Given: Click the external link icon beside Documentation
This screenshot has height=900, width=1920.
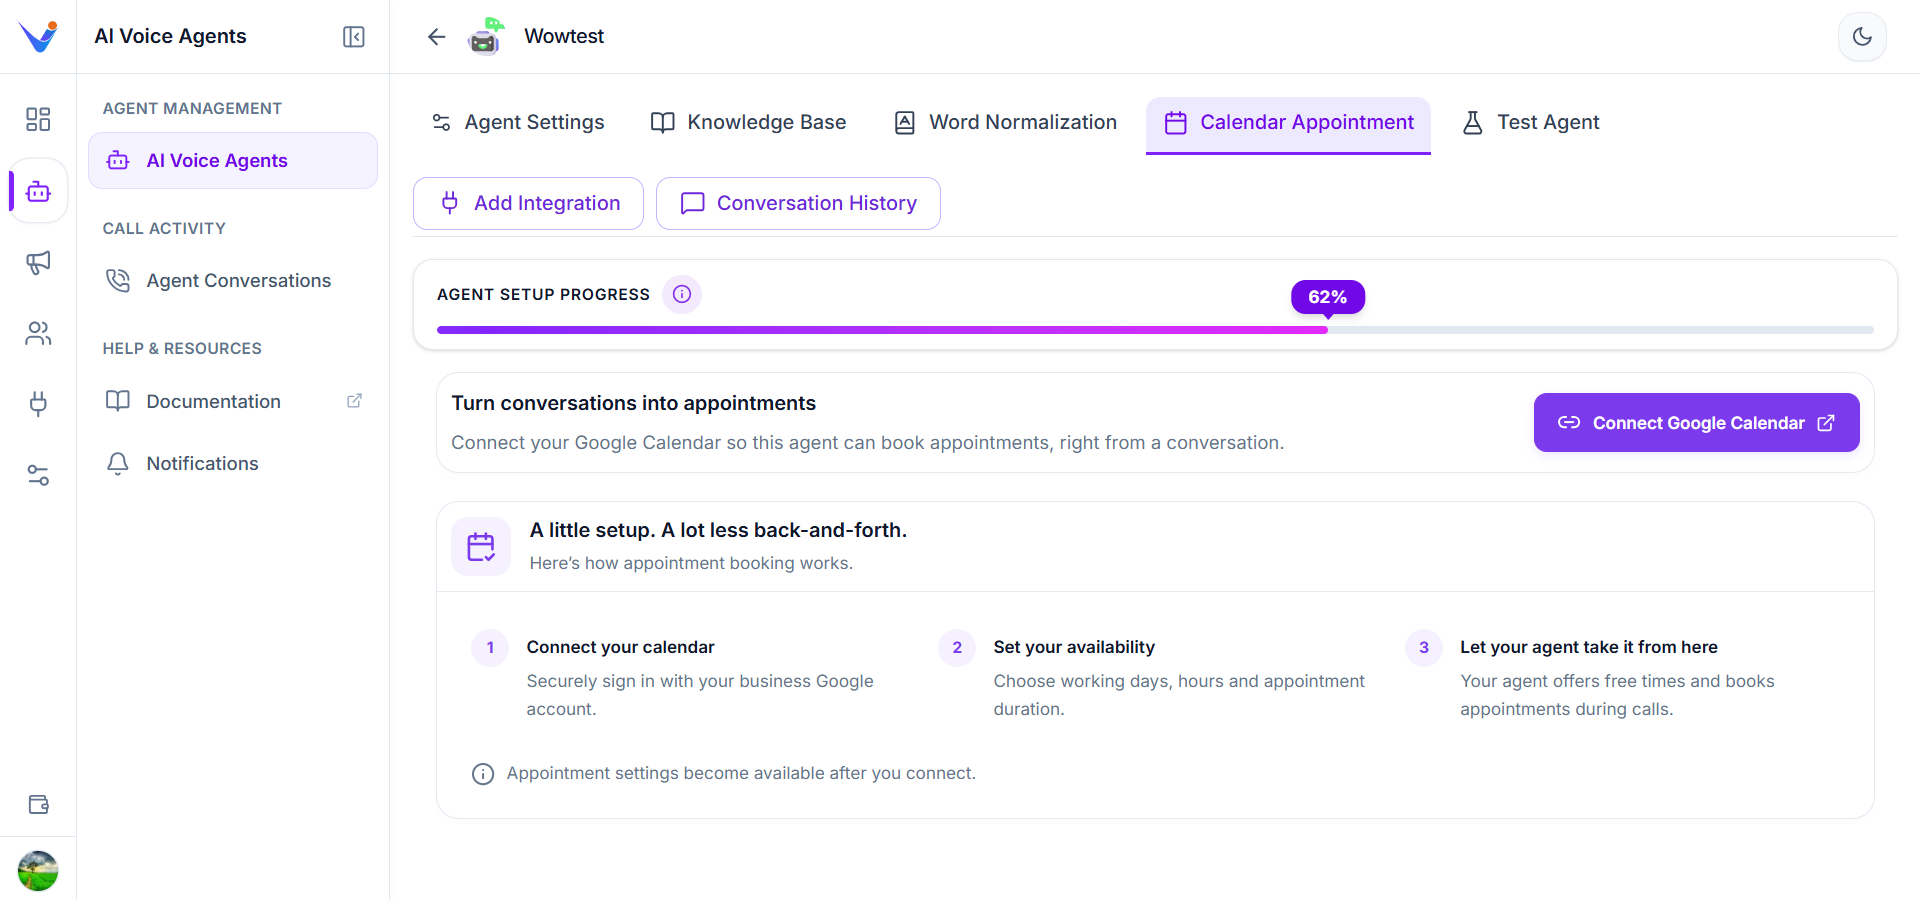Looking at the screenshot, I should tap(354, 401).
